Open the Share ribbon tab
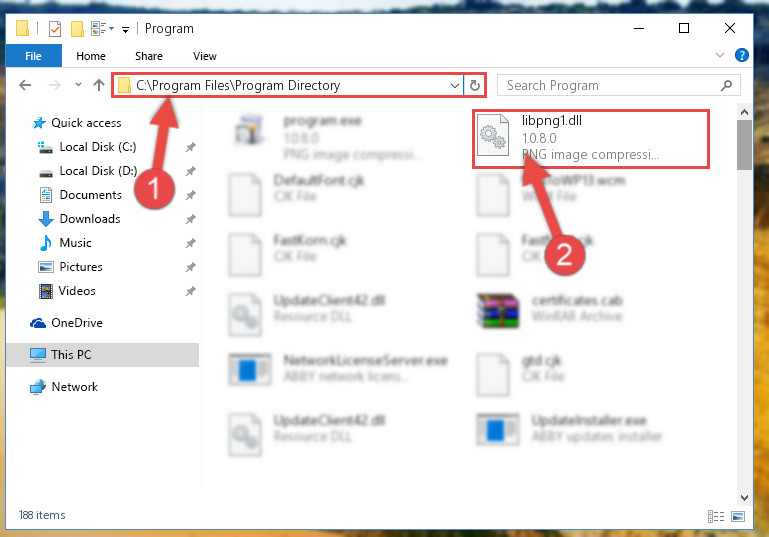This screenshot has width=769, height=537. click(x=149, y=56)
